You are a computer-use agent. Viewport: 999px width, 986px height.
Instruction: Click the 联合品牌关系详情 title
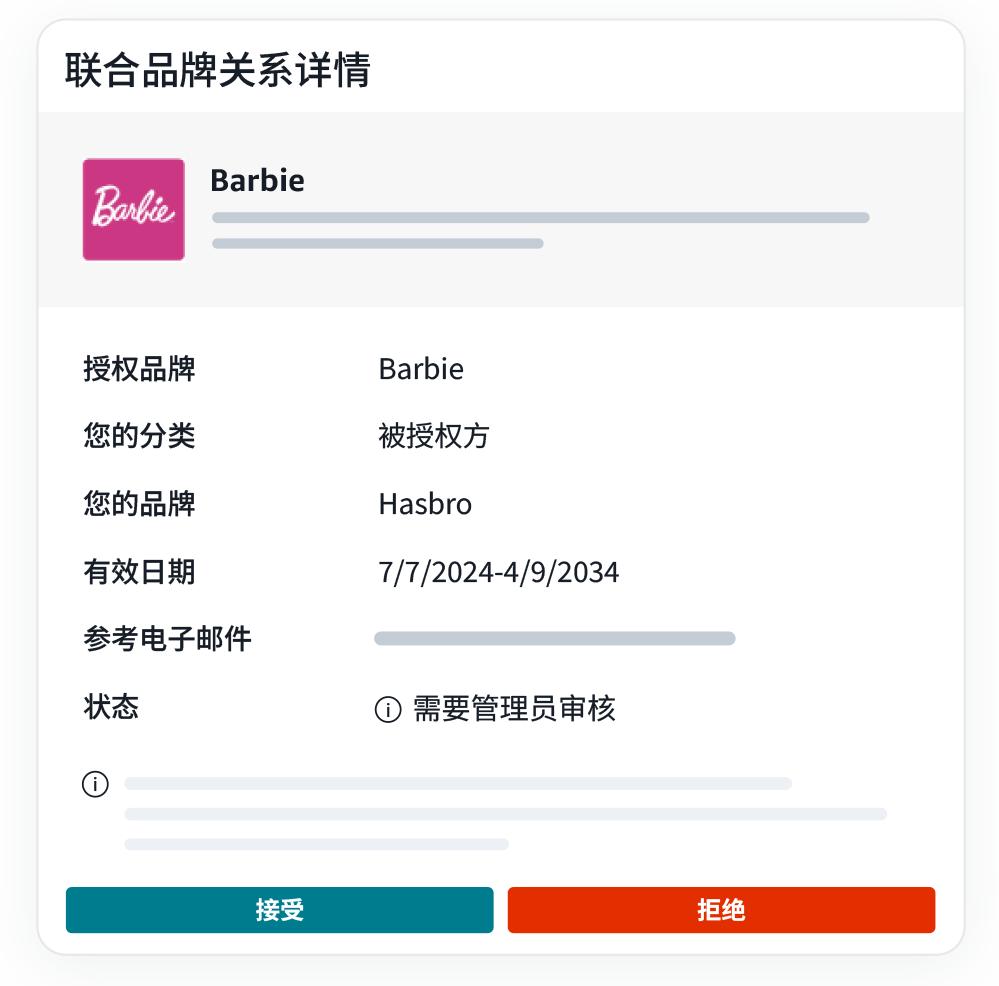[x=218, y=71]
